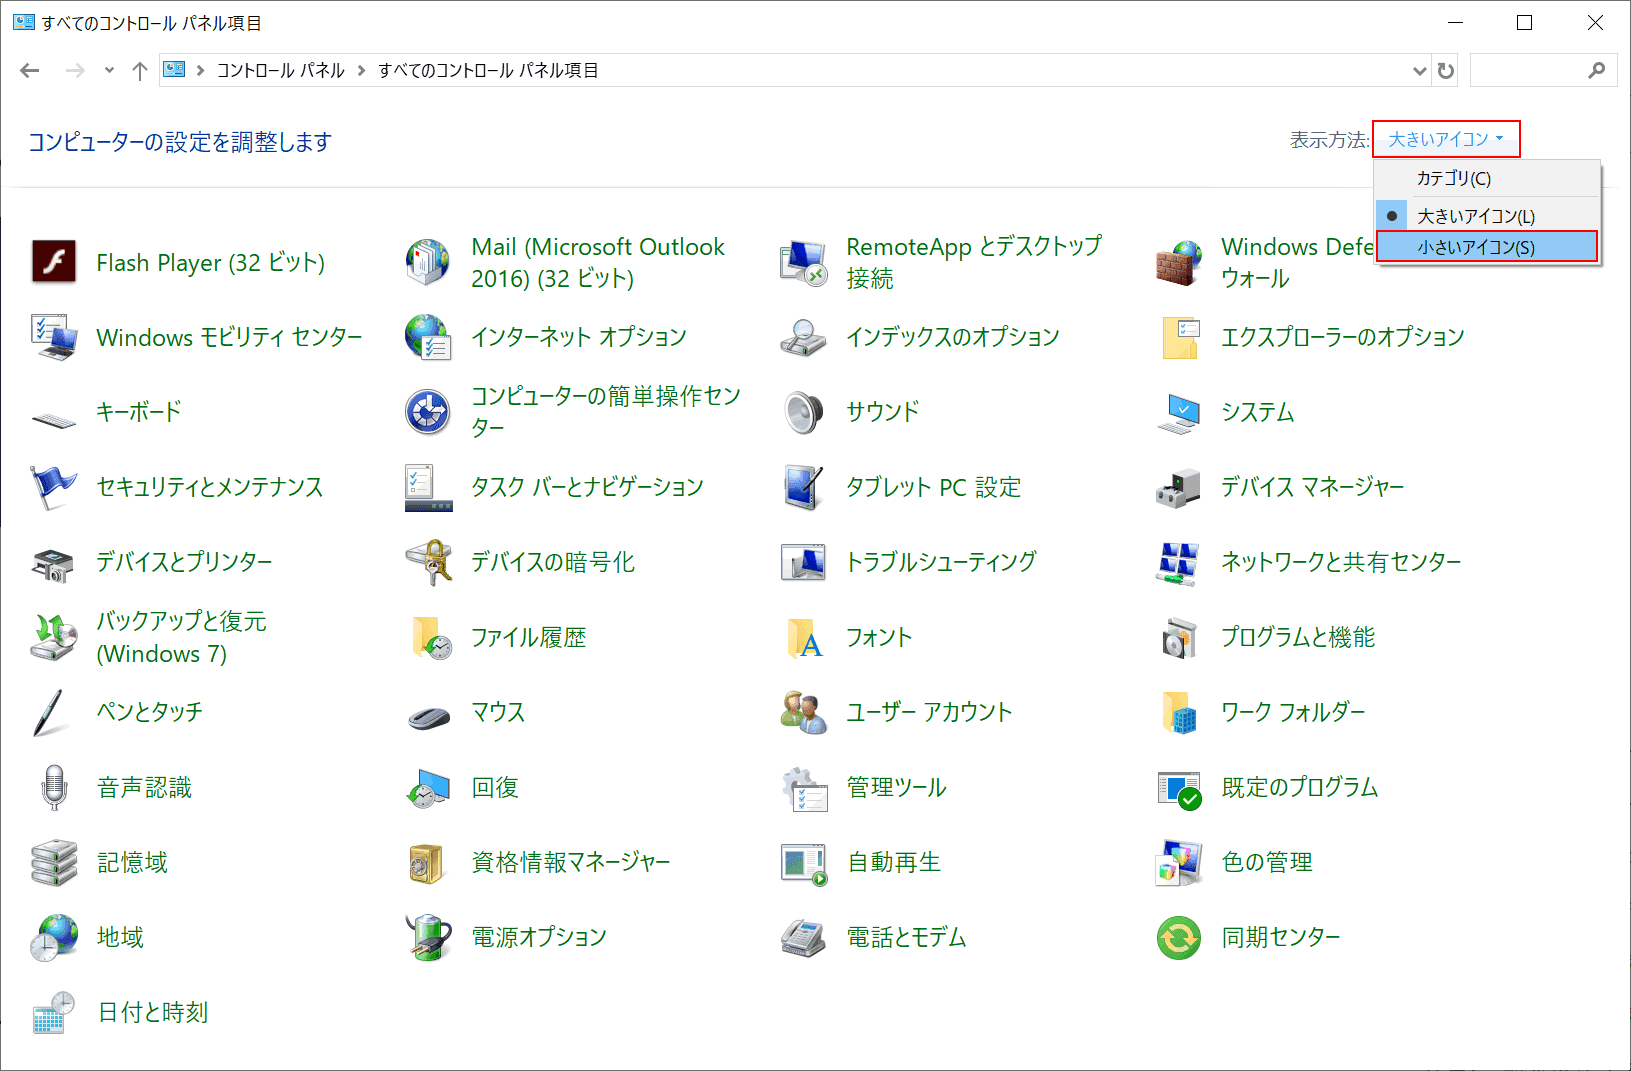
Task: Open デバイスの暗号化 lock icon
Action: pyautogui.click(x=428, y=562)
